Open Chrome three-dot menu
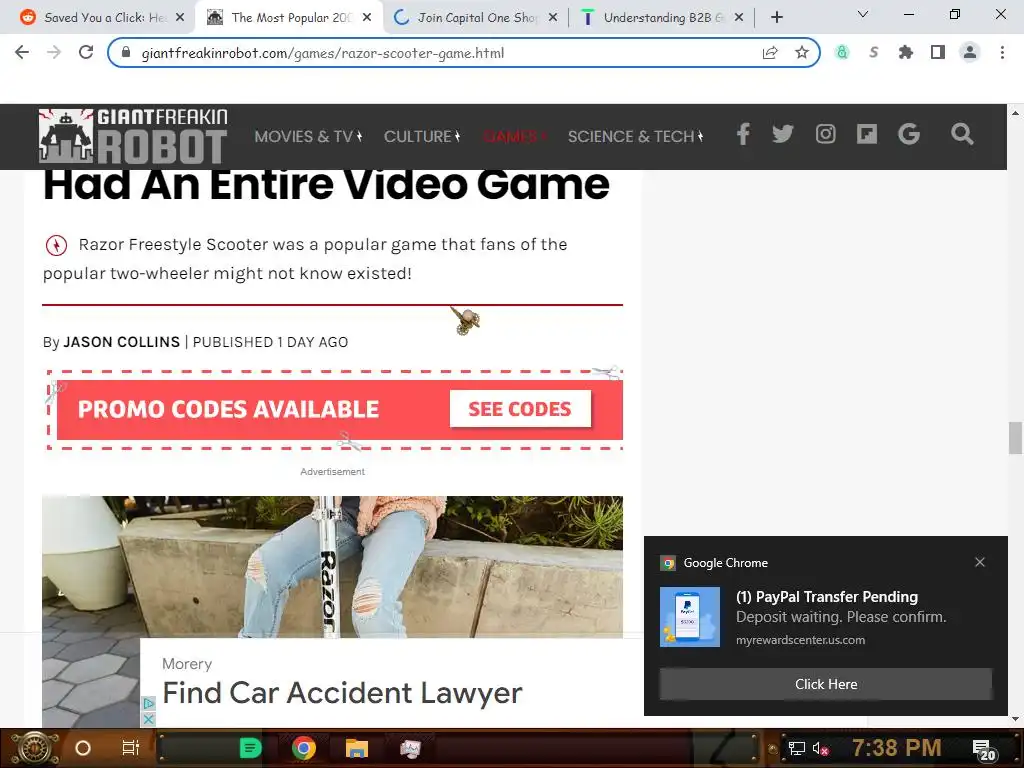Screen dimensions: 1024x768 [1002, 52]
